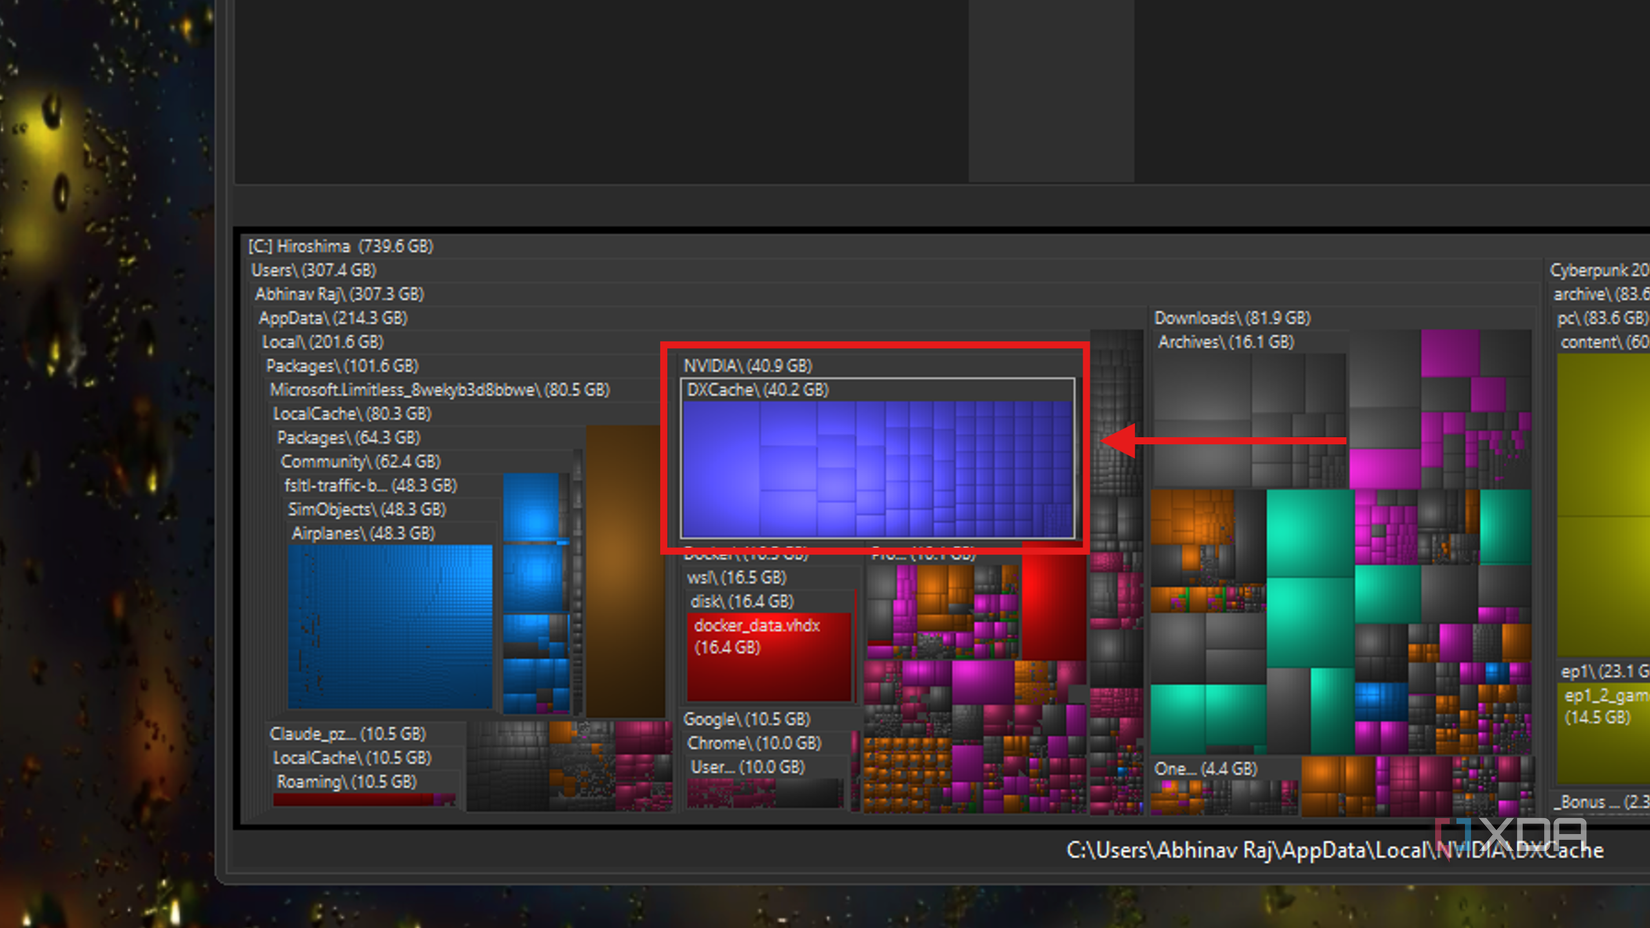Viewport: 1650px width, 928px height.
Task: Select the Airplanes\ (48.3 GB) folder label
Action: 364,534
